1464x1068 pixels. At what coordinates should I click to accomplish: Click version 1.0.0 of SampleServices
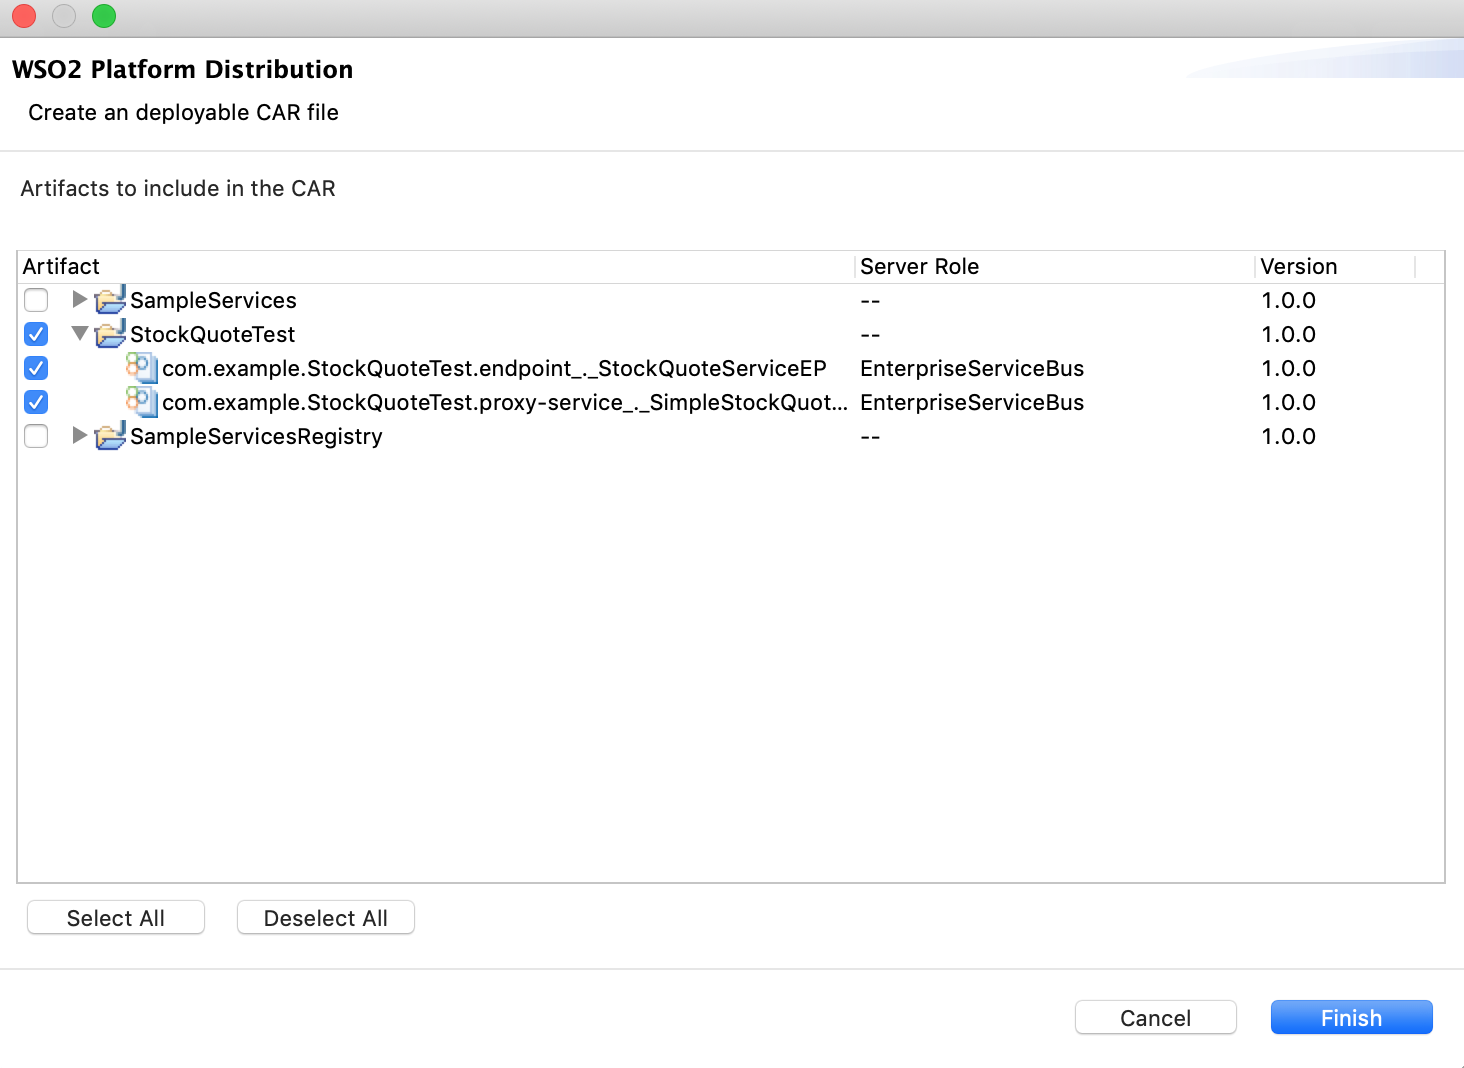(1288, 300)
